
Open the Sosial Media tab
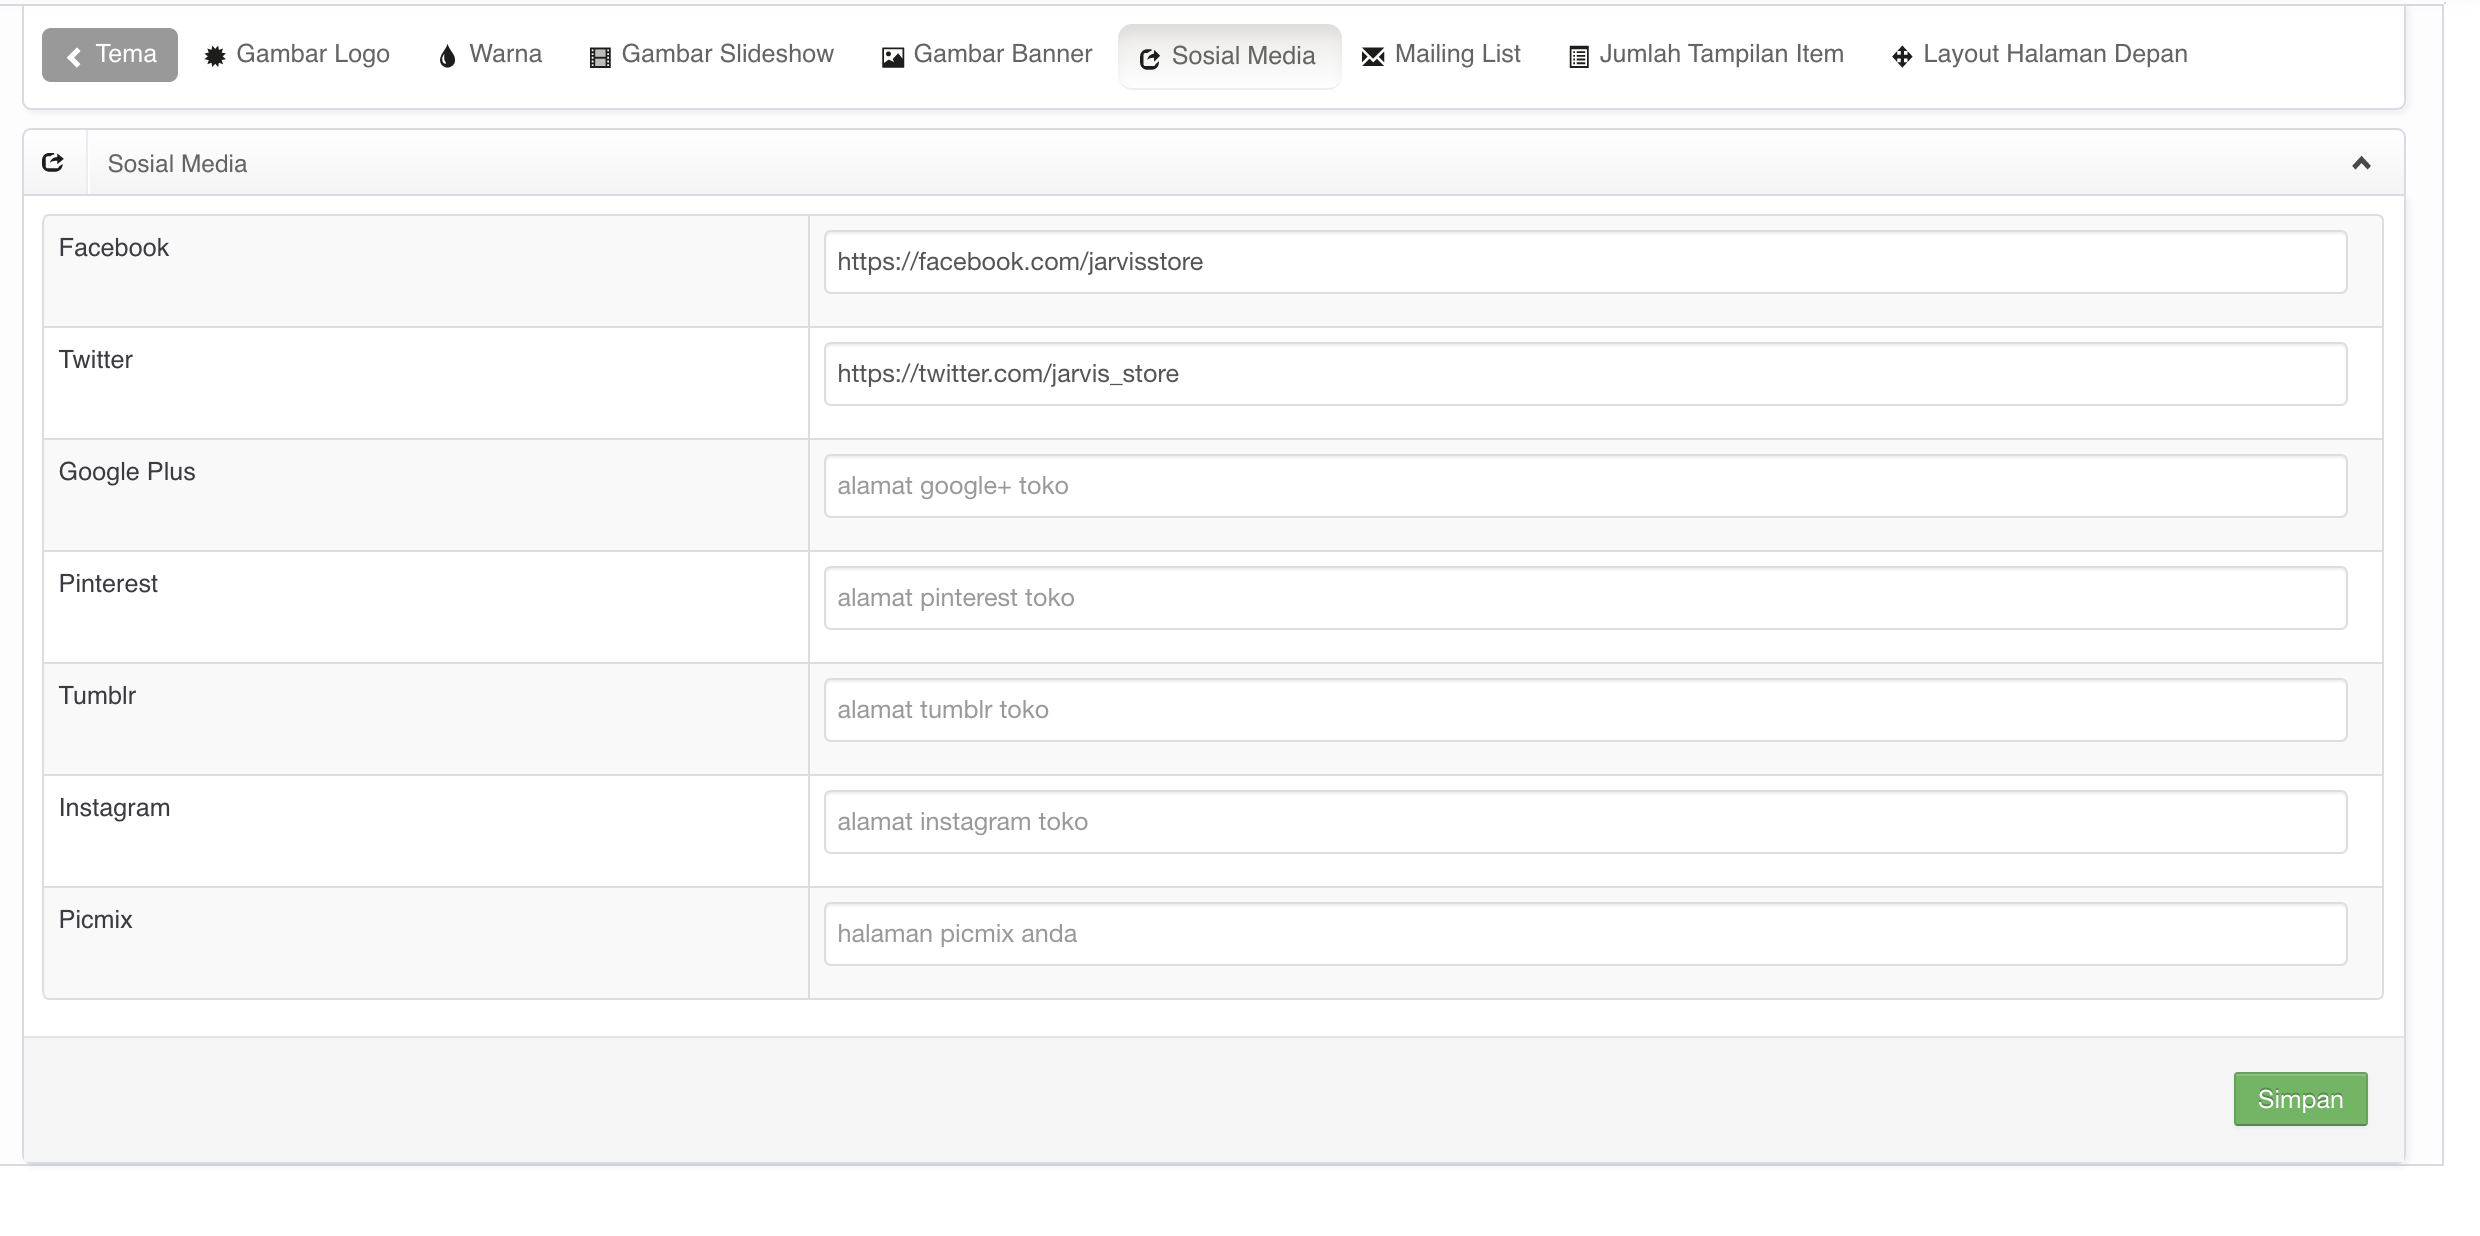click(x=1229, y=56)
